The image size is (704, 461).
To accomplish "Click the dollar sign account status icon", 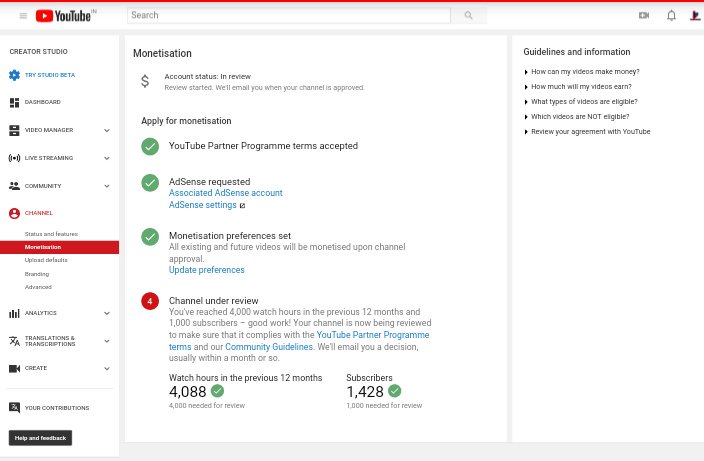I will coord(145,81).
